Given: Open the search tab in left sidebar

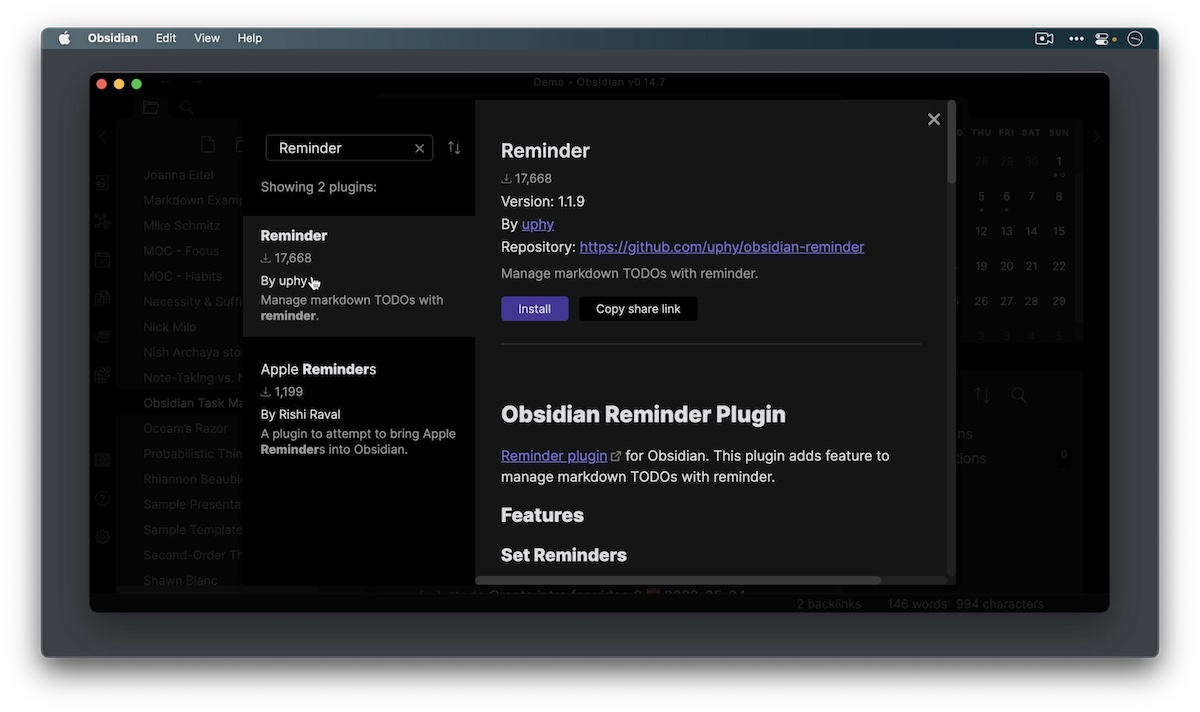Looking at the screenshot, I should pyautogui.click(x=187, y=107).
